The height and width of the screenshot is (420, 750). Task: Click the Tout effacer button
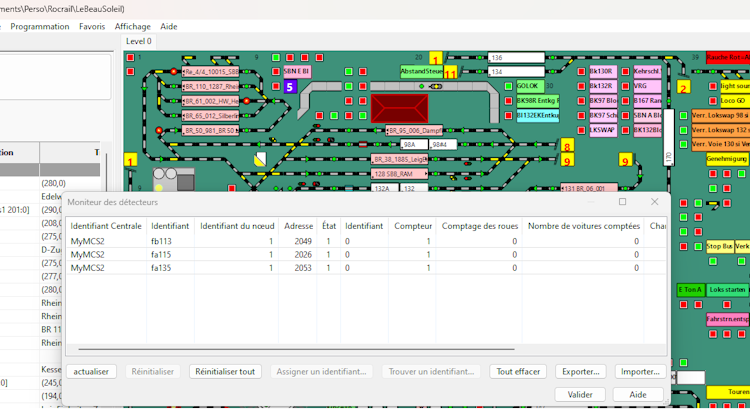(518, 371)
